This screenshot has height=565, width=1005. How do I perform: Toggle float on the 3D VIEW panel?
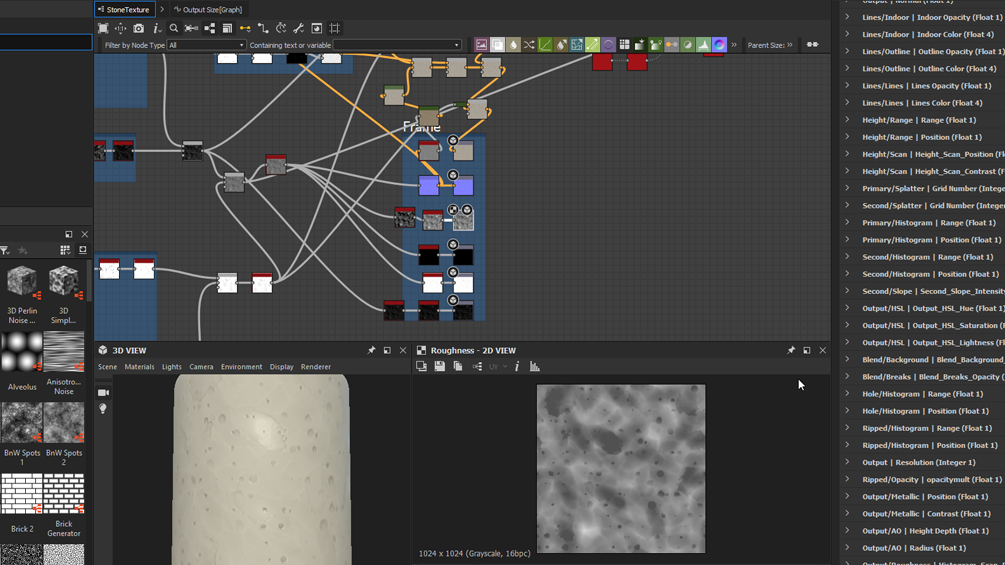tap(387, 350)
